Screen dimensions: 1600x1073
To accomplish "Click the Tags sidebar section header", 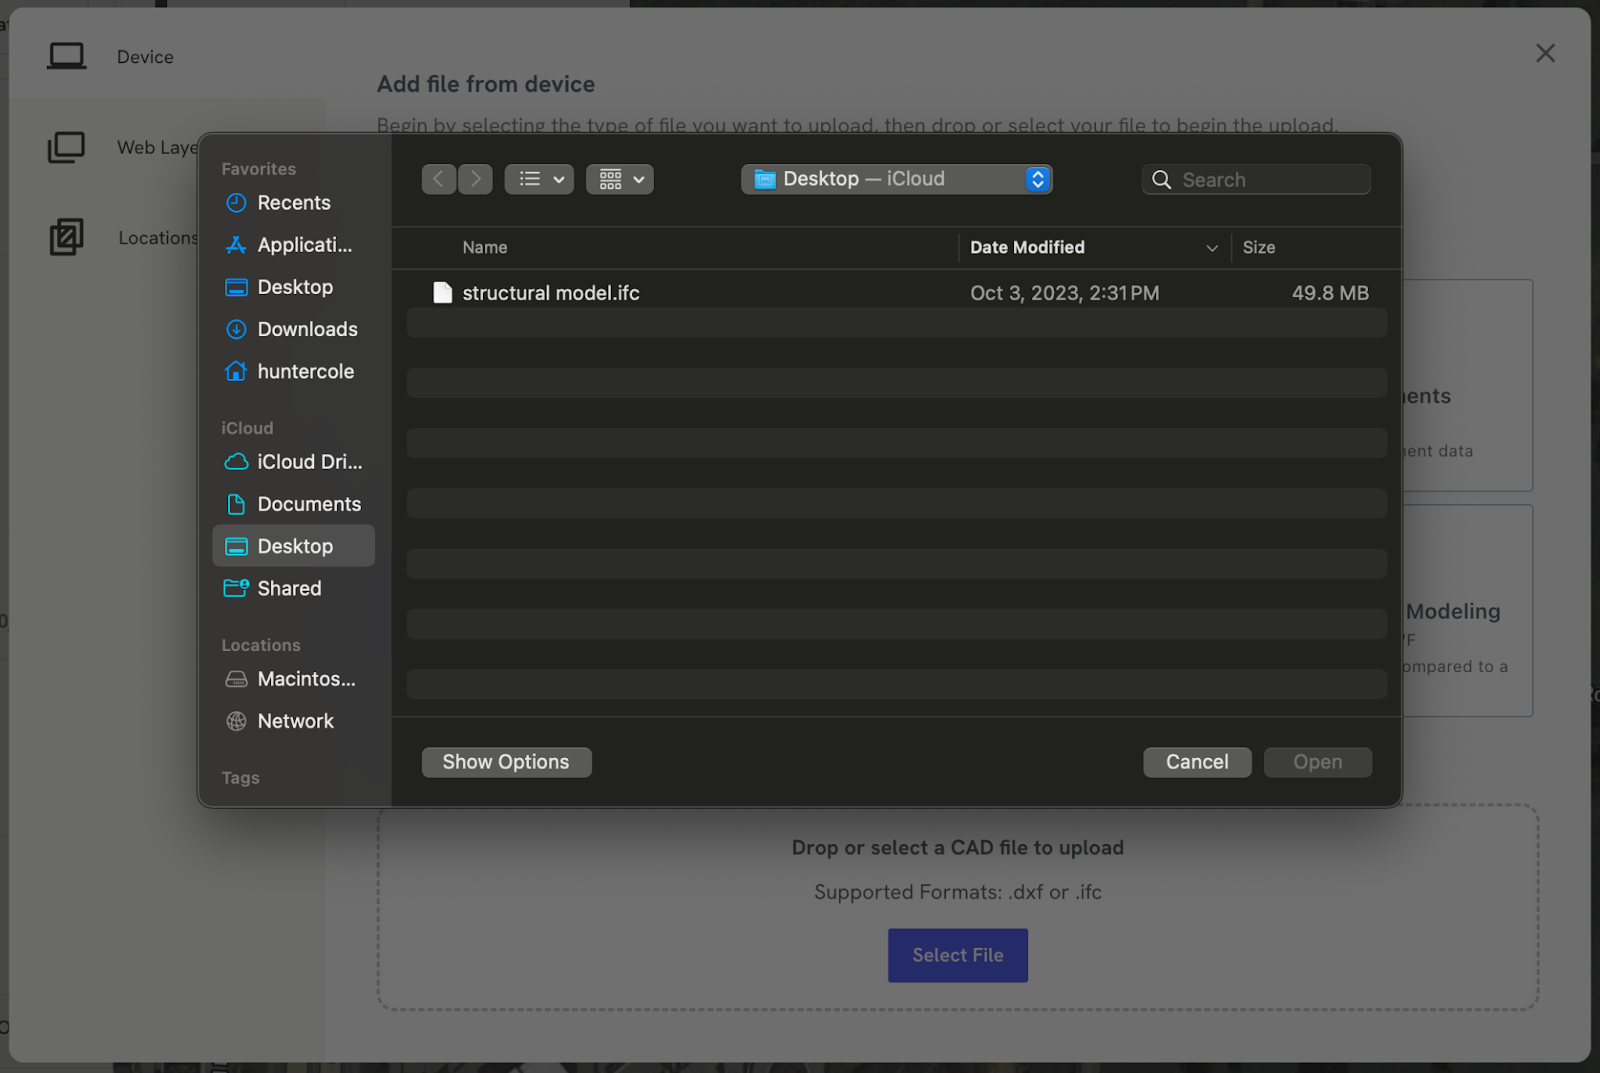I will (240, 778).
